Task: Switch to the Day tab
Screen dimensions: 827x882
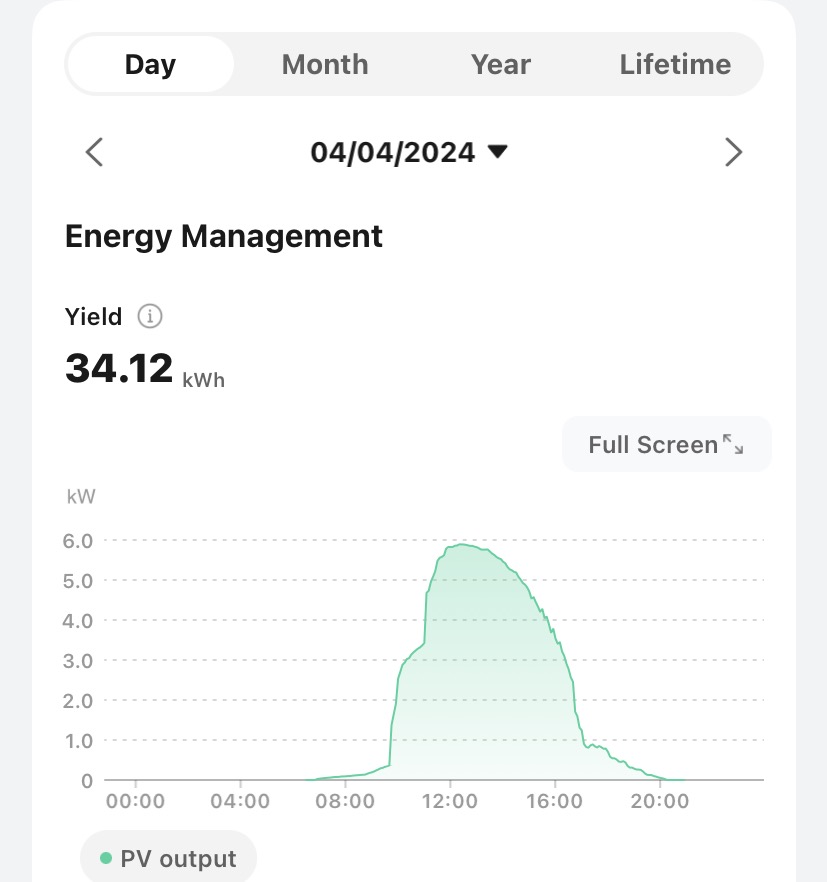Action: point(150,65)
